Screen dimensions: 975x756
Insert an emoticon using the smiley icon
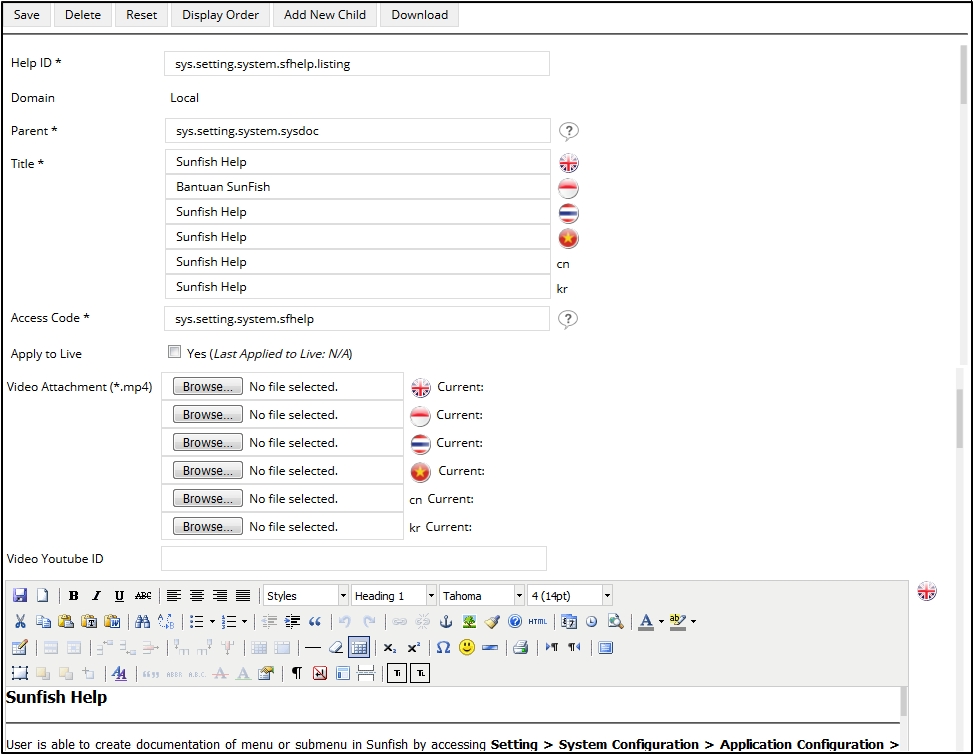[x=467, y=647]
